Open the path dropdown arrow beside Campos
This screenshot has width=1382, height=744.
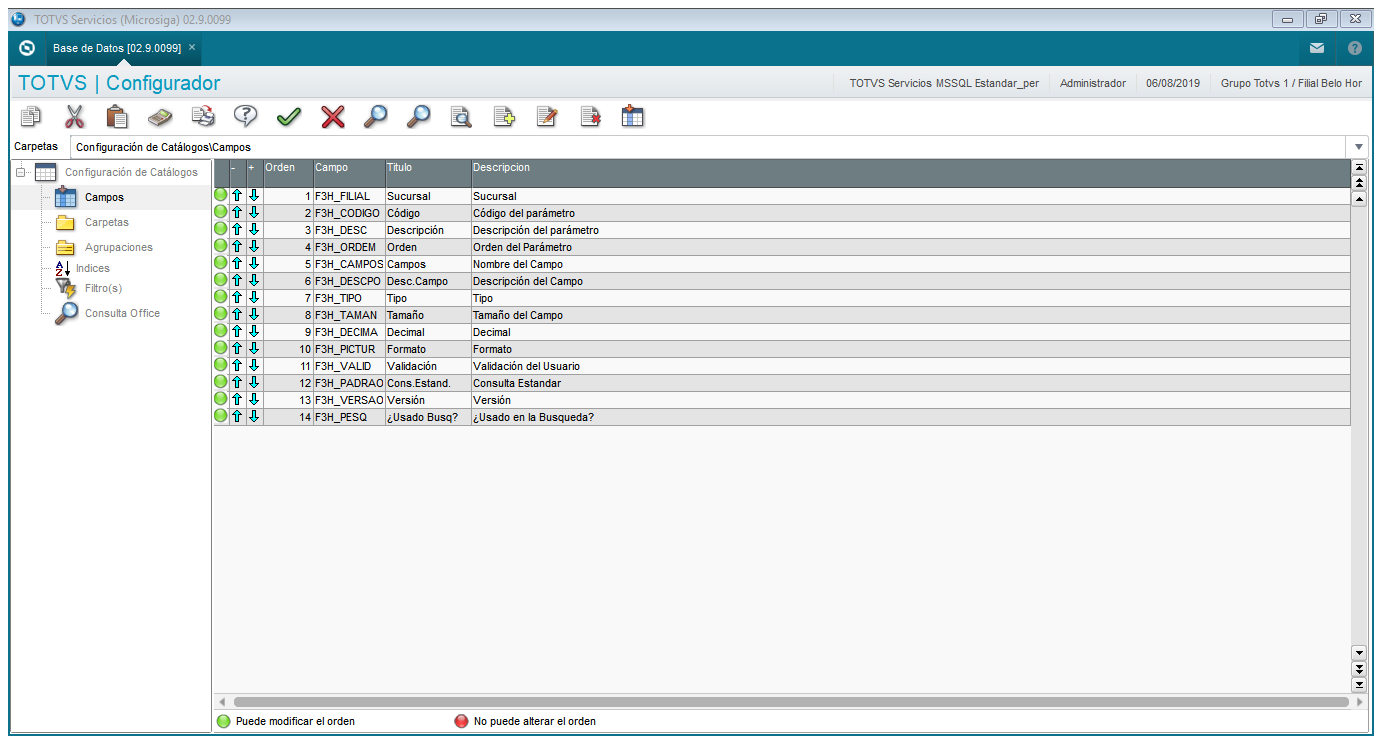pos(1359,147)
